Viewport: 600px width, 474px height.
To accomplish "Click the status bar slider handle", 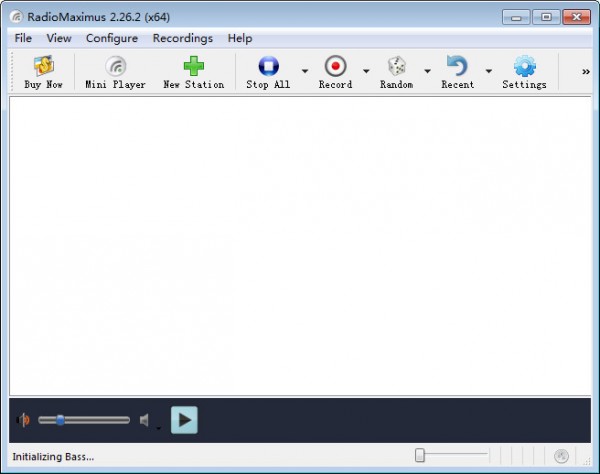I will (x=420, y=455).
